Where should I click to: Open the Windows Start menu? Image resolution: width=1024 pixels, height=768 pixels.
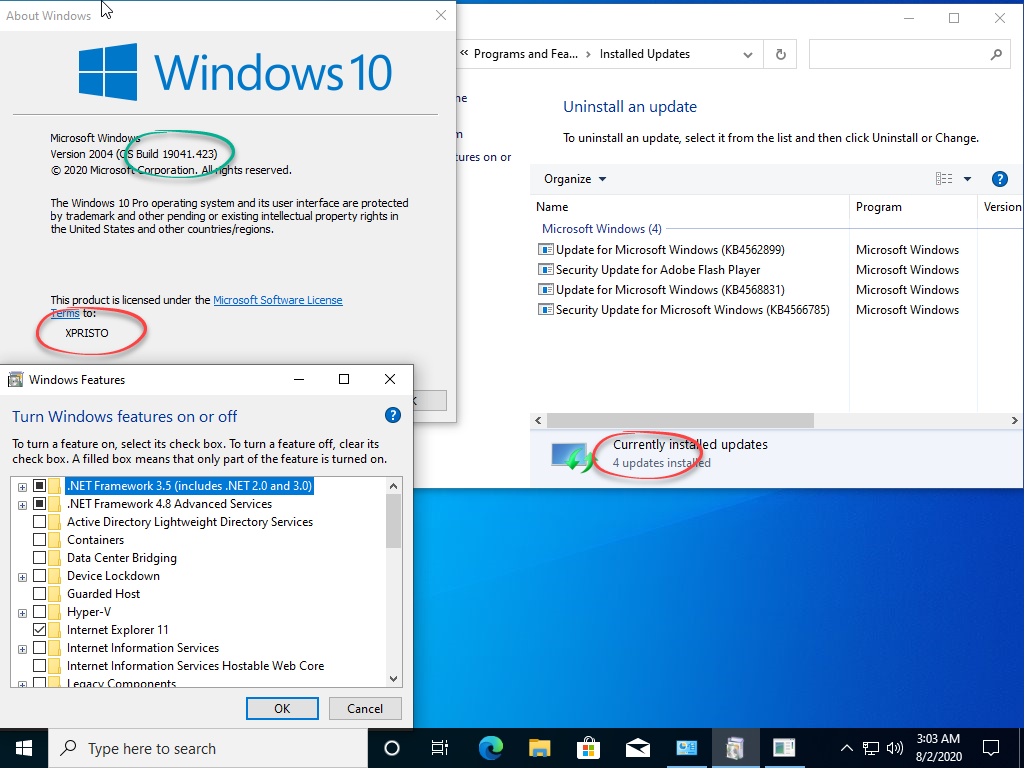click(24, 748)
